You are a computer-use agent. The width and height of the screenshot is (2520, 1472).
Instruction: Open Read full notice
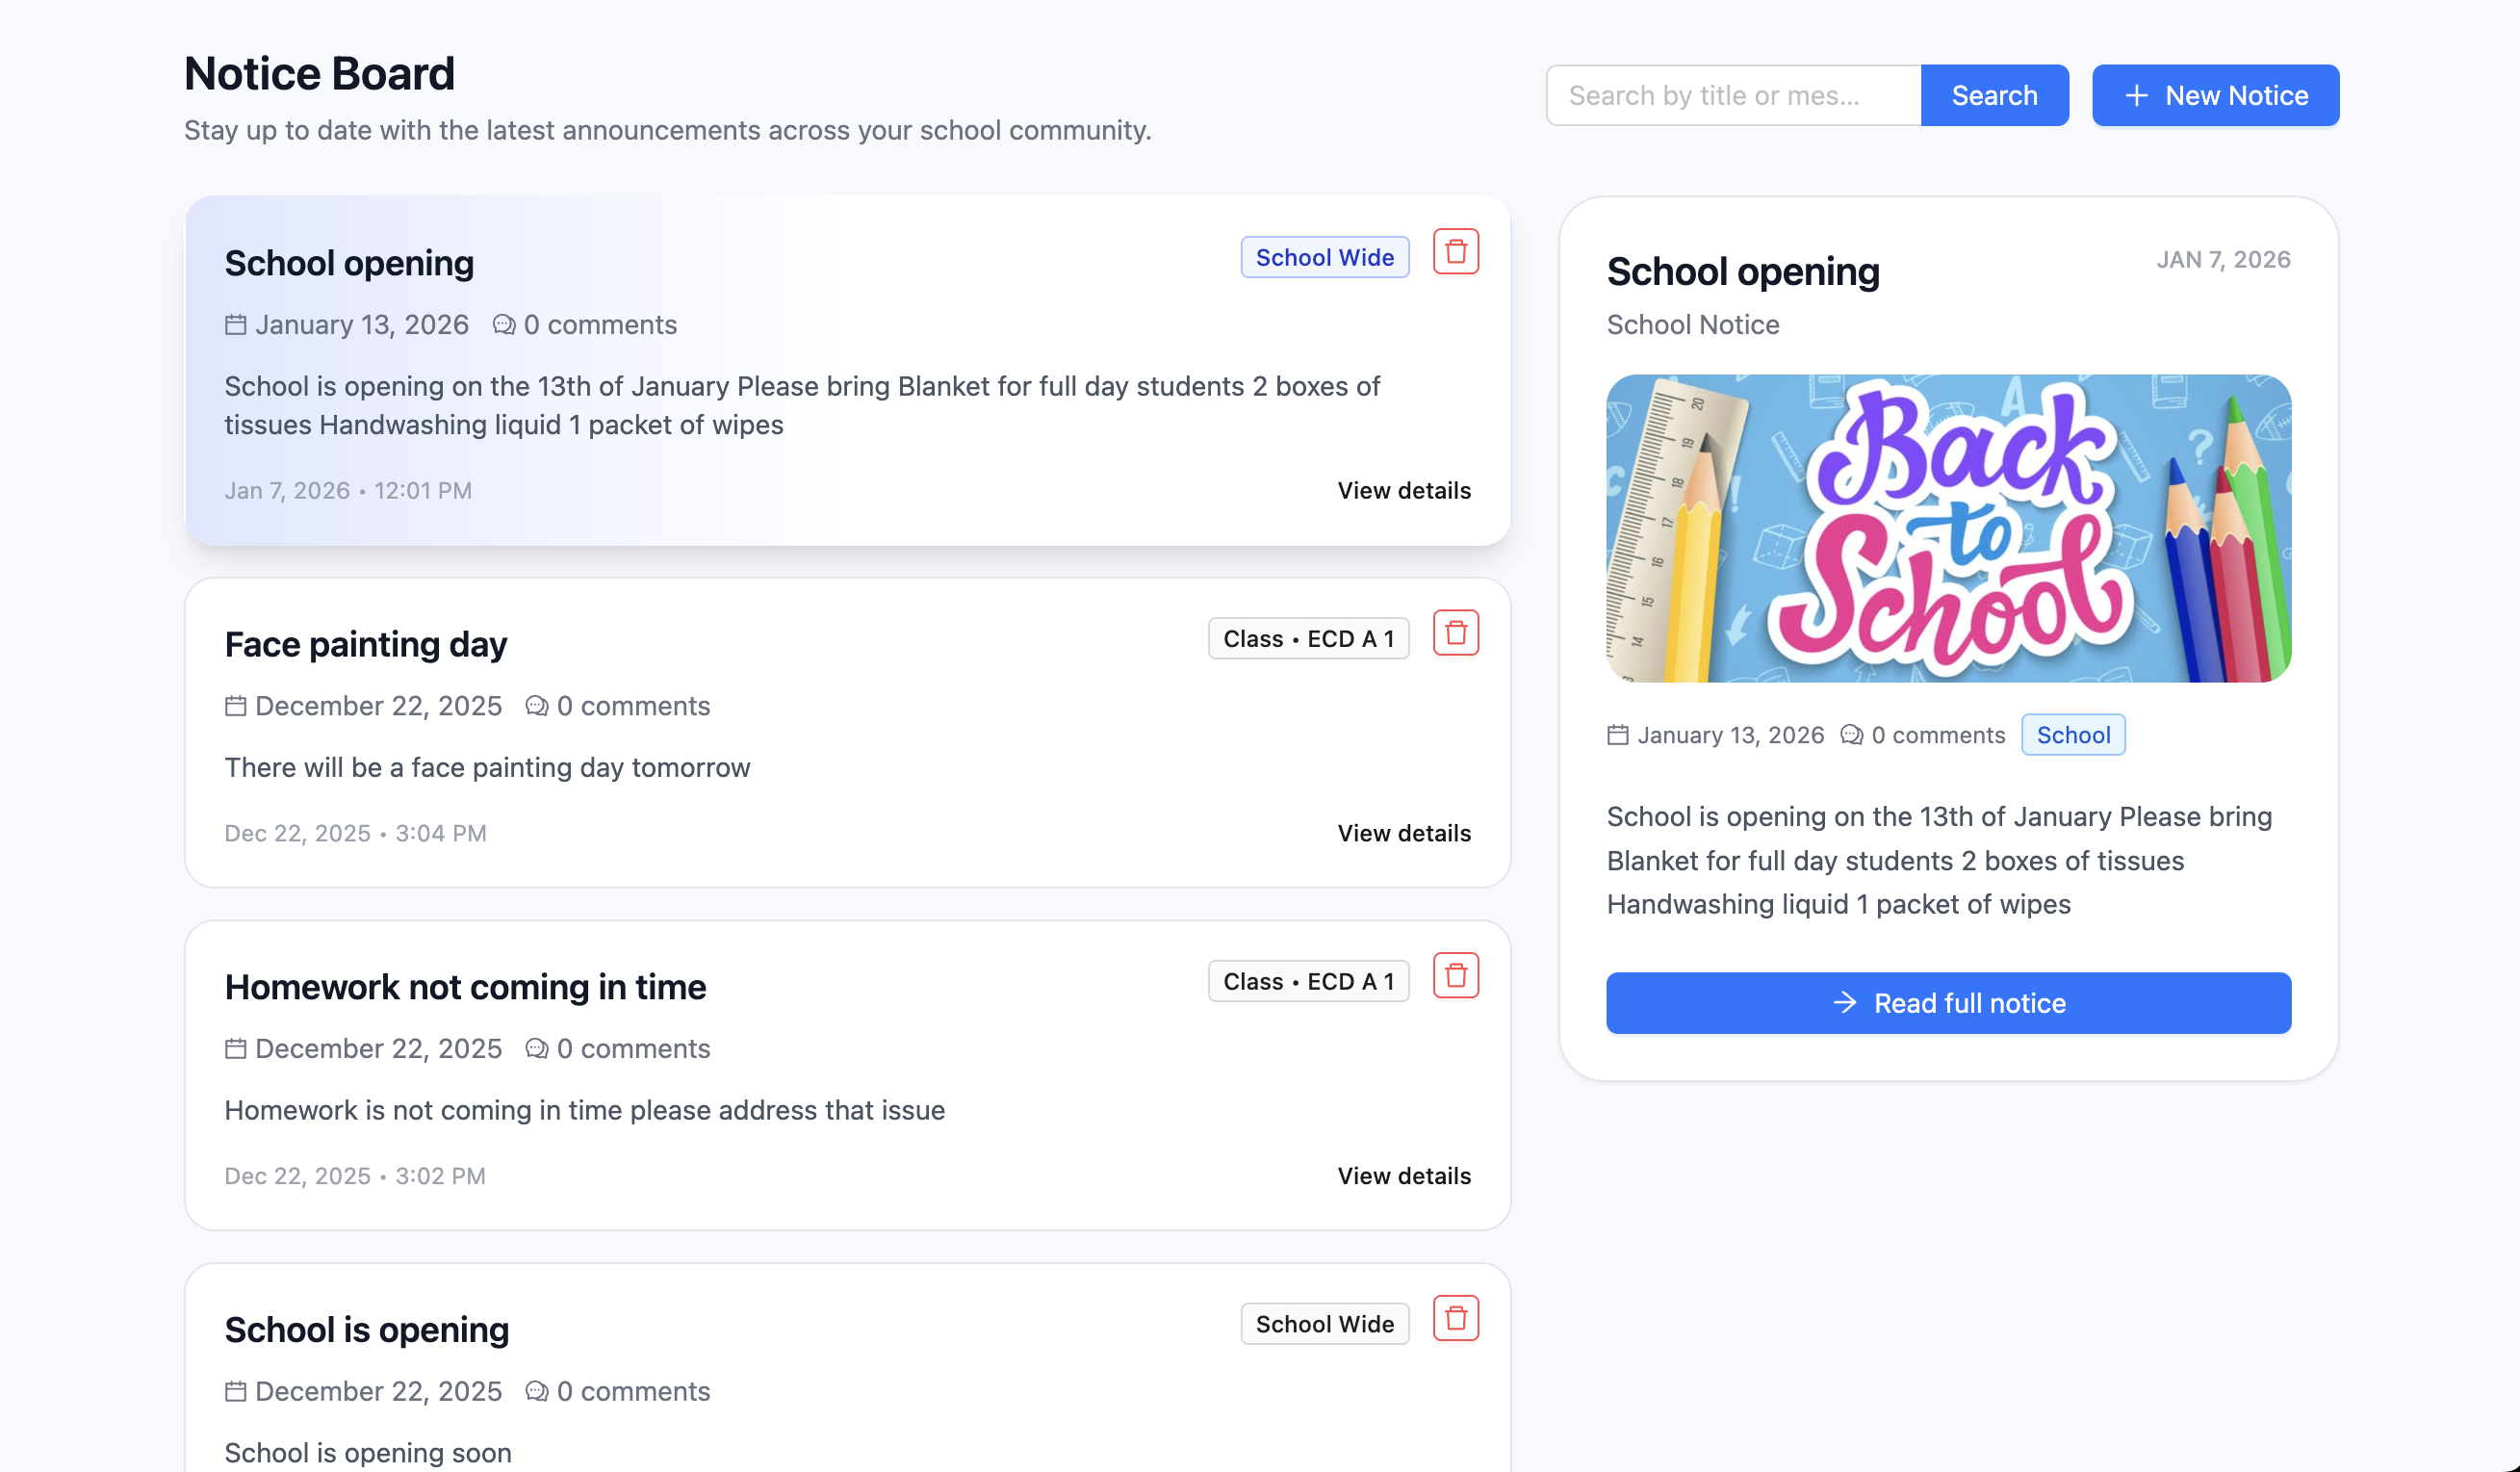[1948, 1003]
